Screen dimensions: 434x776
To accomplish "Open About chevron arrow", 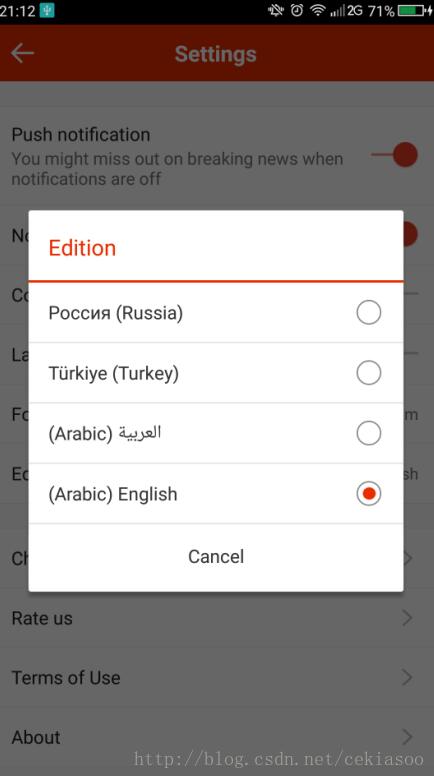I will [x=407, y=736].
